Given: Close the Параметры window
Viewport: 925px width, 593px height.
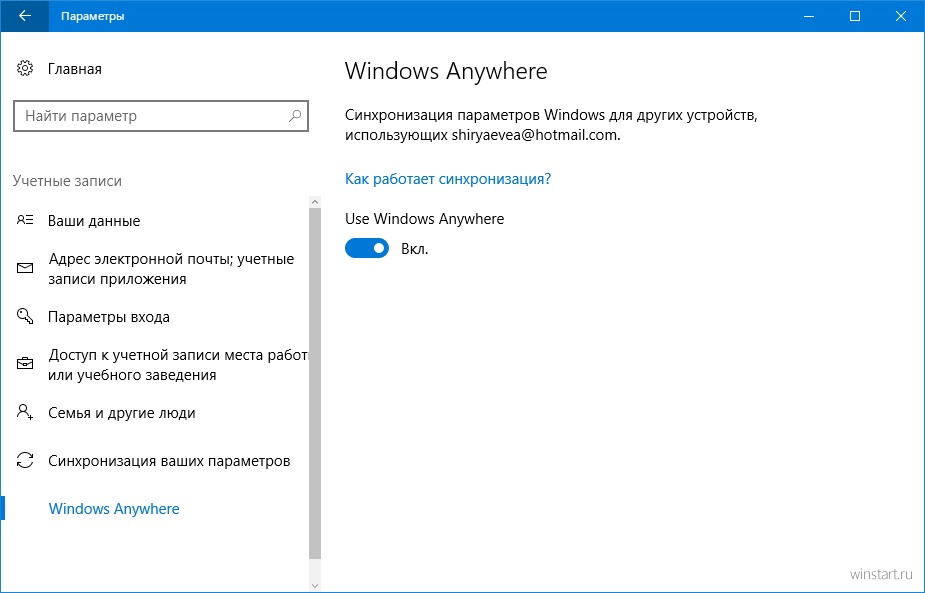Looking at the screenshot, I should (901, 16).
